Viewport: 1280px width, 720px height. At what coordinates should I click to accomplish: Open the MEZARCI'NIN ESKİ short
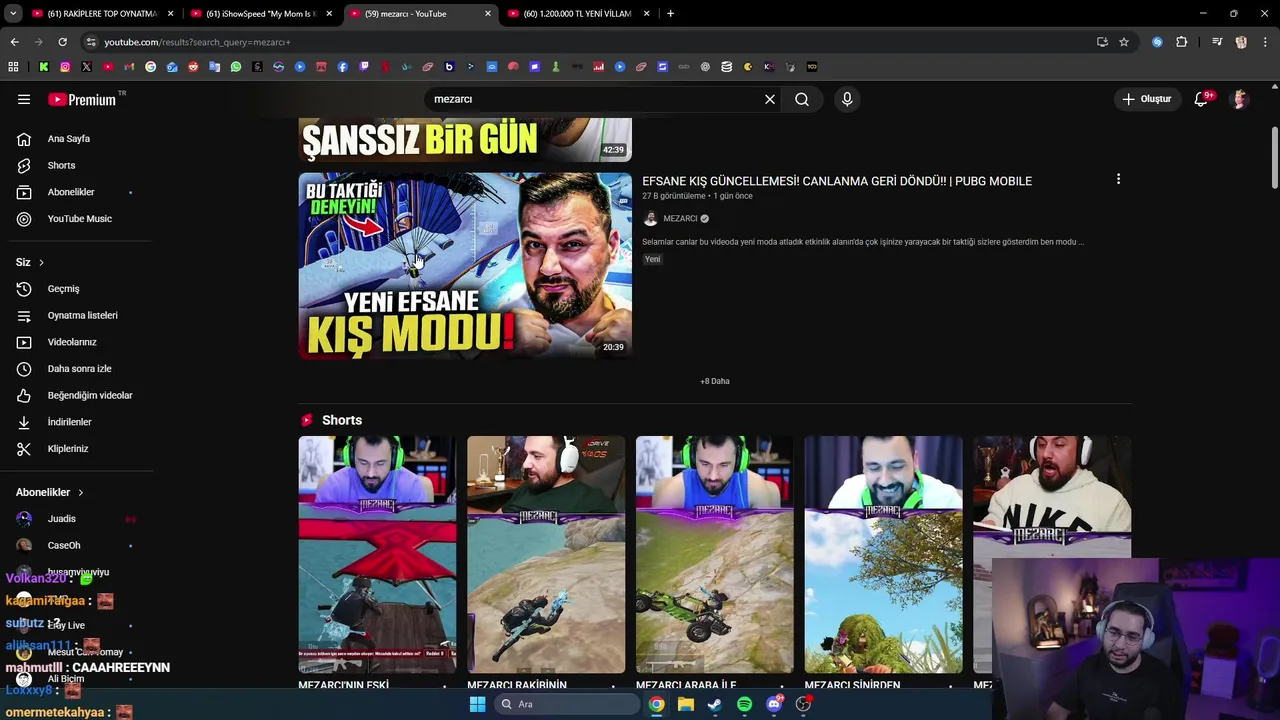(377, 555)
